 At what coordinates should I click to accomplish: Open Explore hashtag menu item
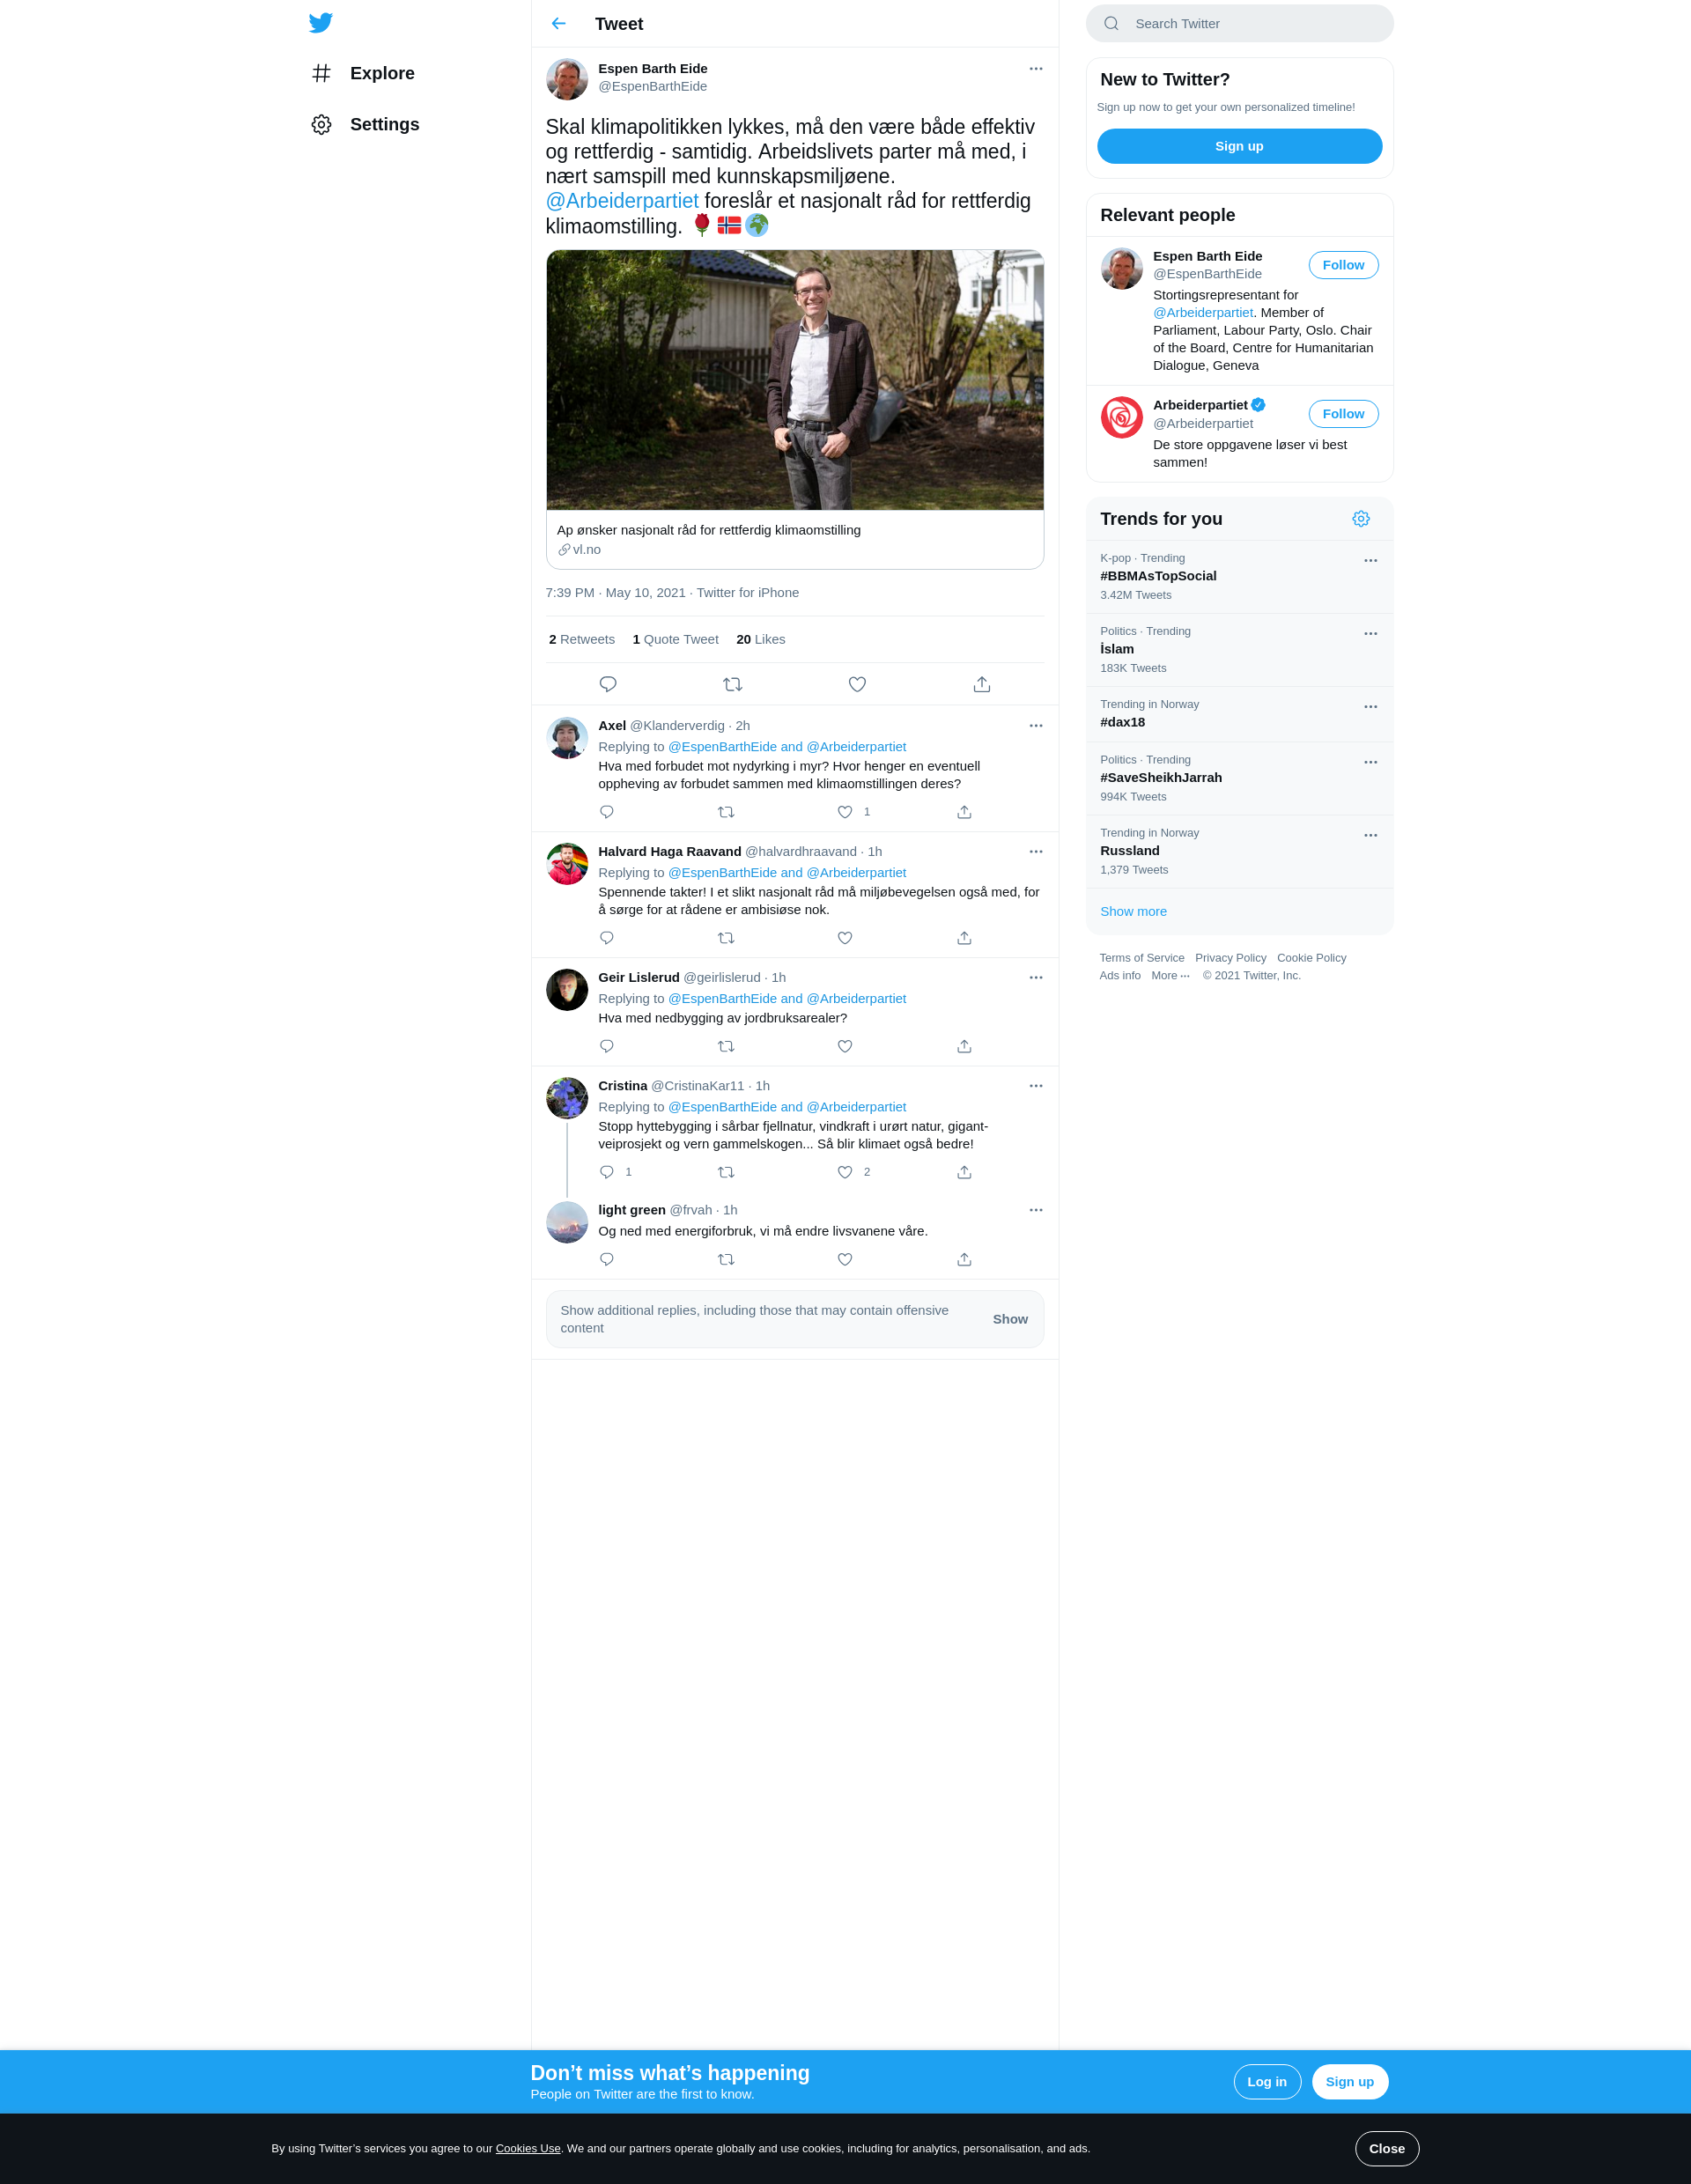click(363, 73)
